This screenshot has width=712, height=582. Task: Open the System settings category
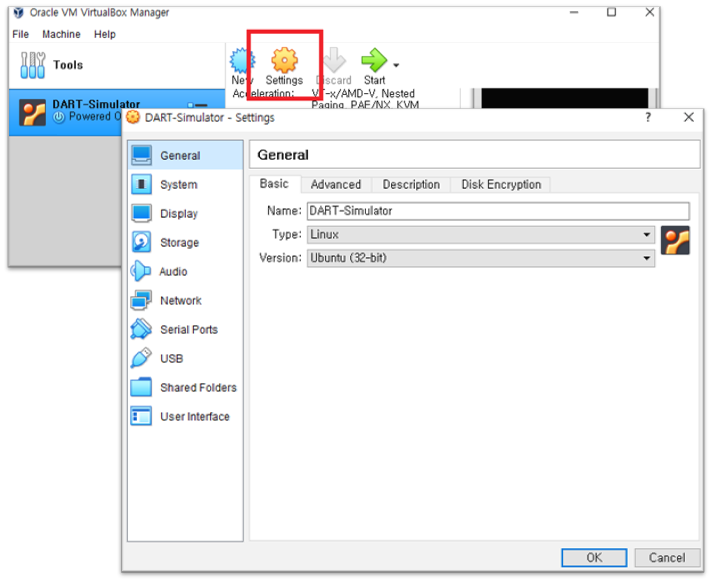pos(178,185)
